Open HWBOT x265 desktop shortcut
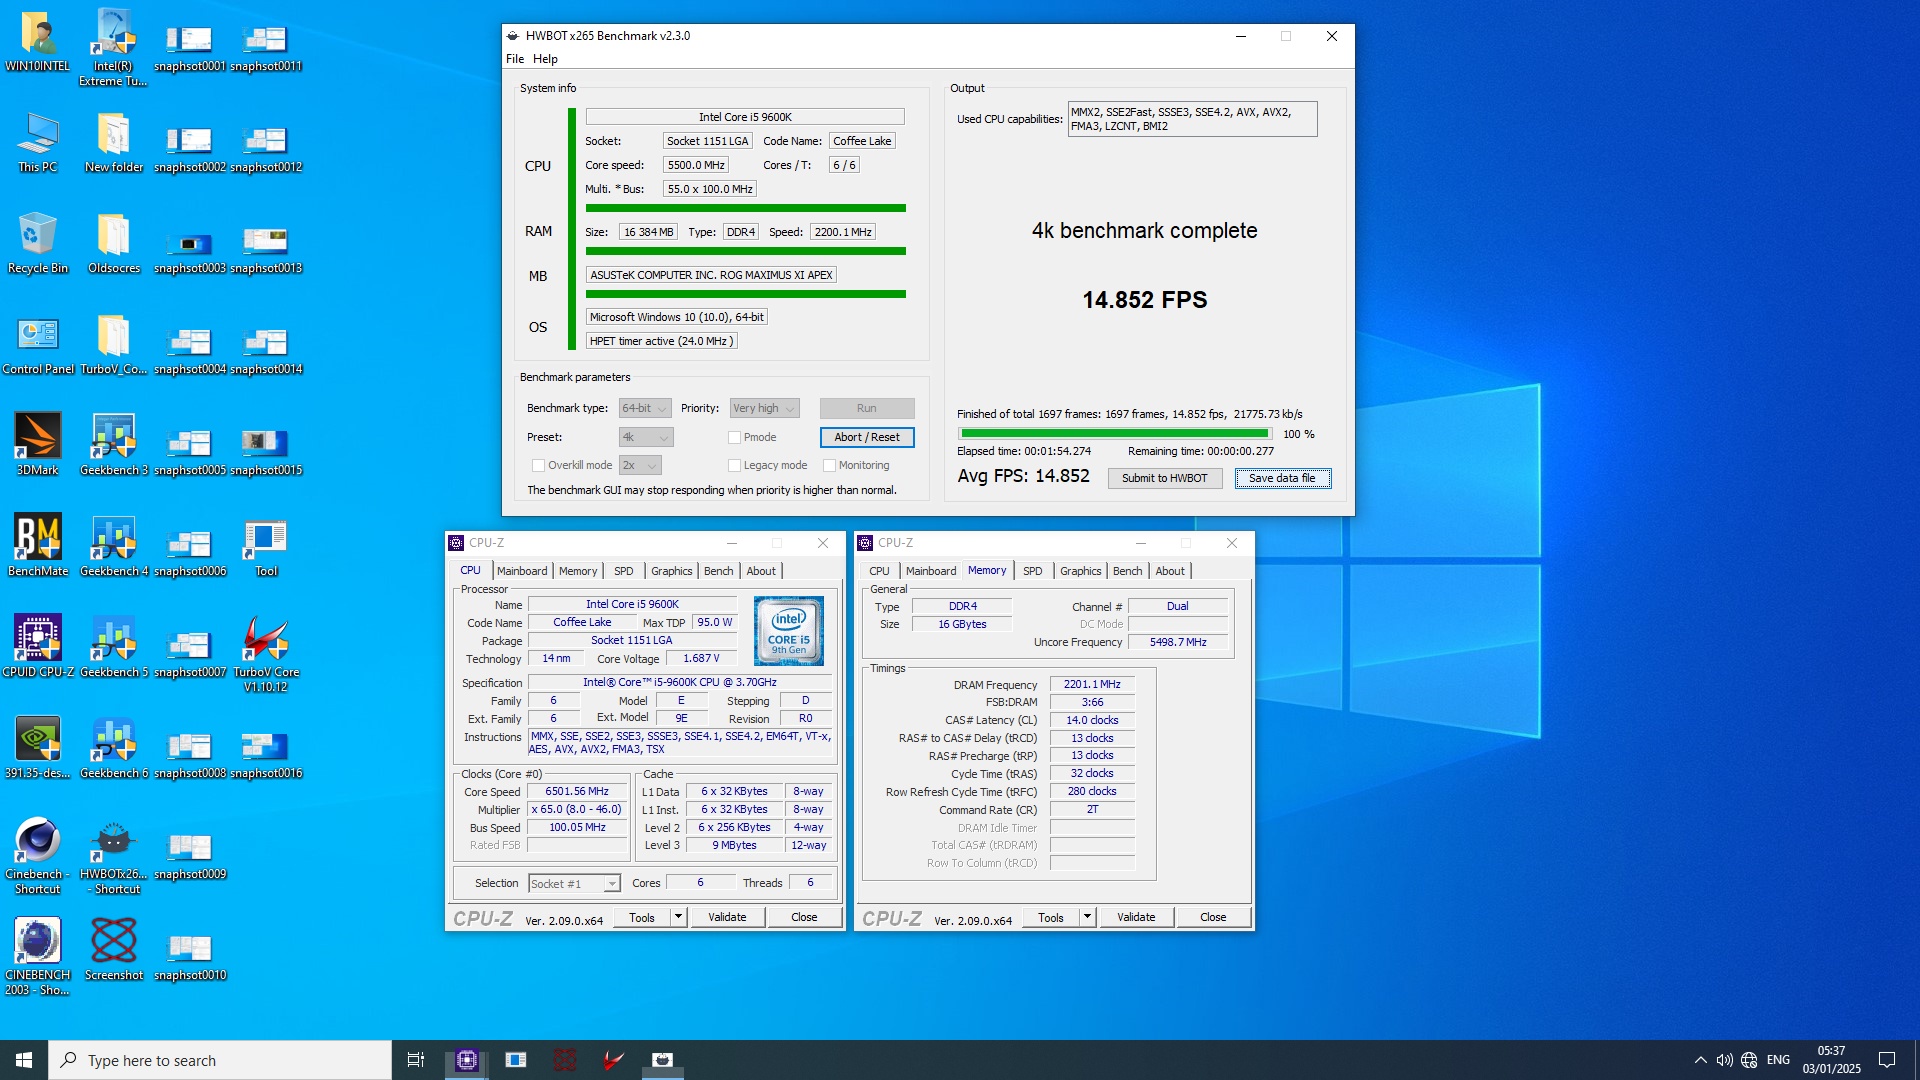Viewport: 1920px width, 1080px height. pyautogui.click(x=114, y=857)
